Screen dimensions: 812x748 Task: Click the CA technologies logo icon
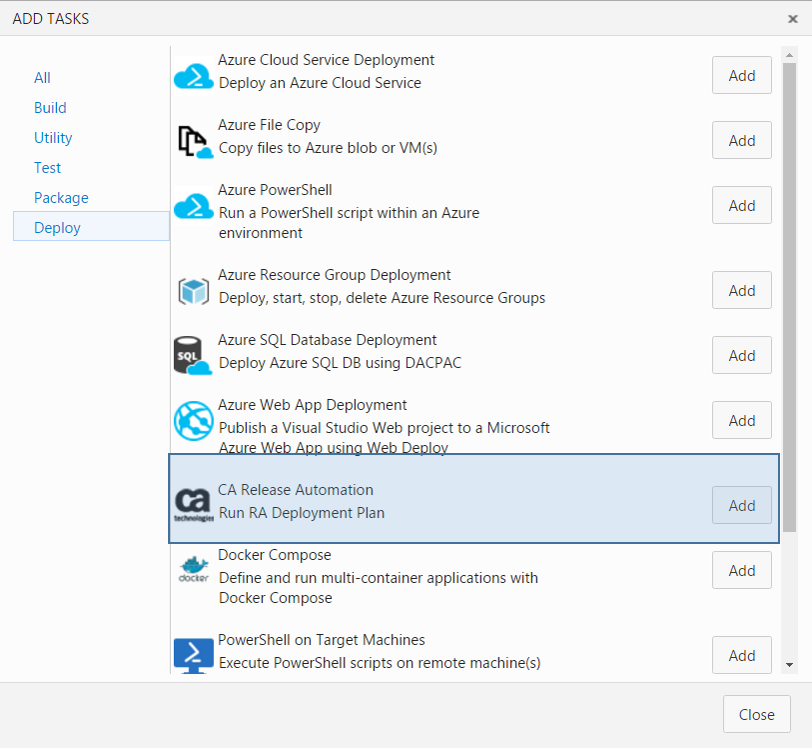click(x=193, y=505)
